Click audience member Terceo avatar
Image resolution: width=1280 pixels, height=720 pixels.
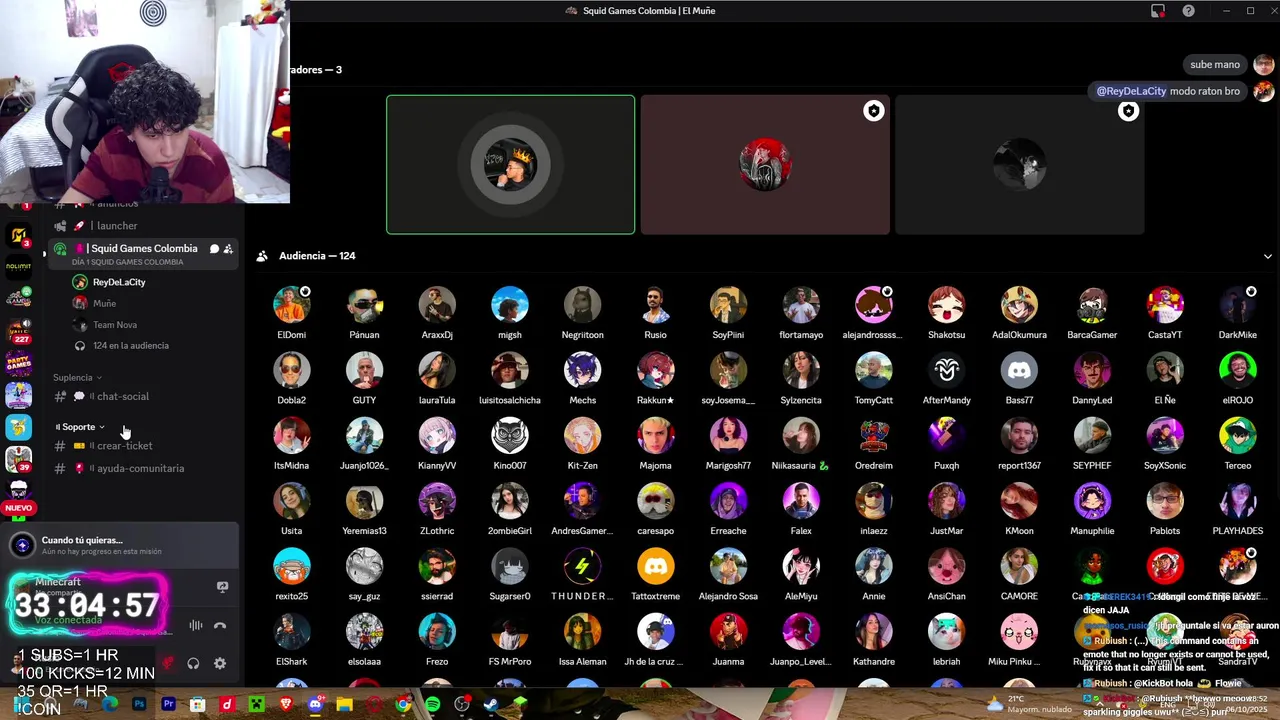point(1238,436)
